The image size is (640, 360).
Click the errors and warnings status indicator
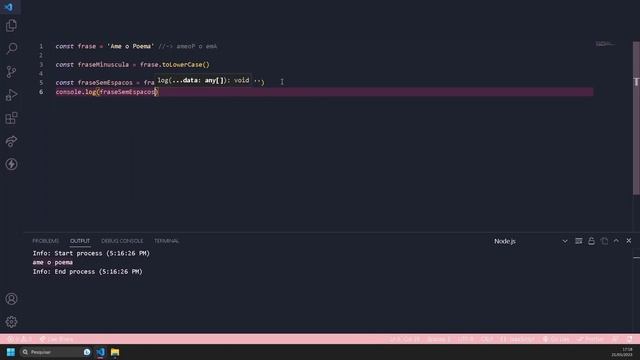tap(19, 339)
